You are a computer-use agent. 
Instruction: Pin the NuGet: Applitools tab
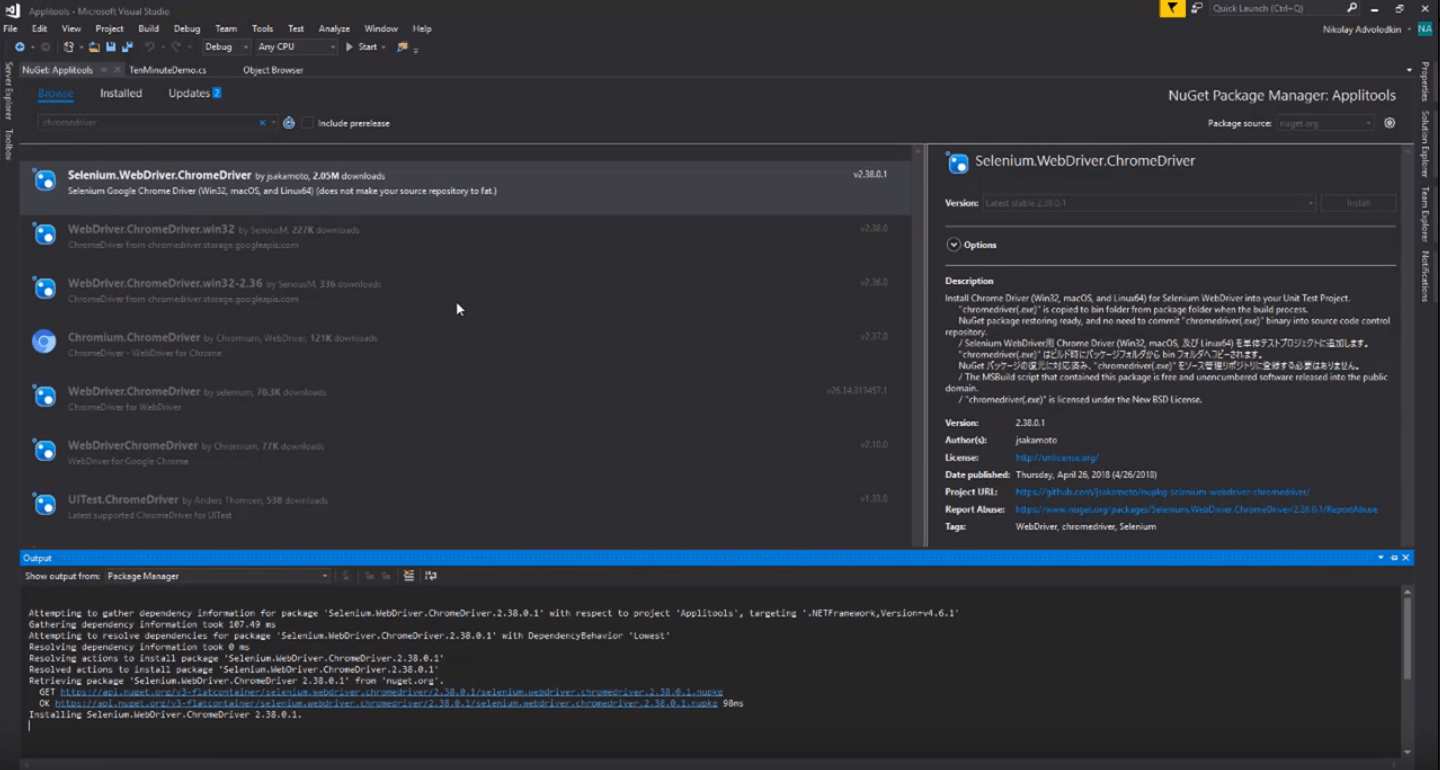pyautogui.click(x=105, y=70)
